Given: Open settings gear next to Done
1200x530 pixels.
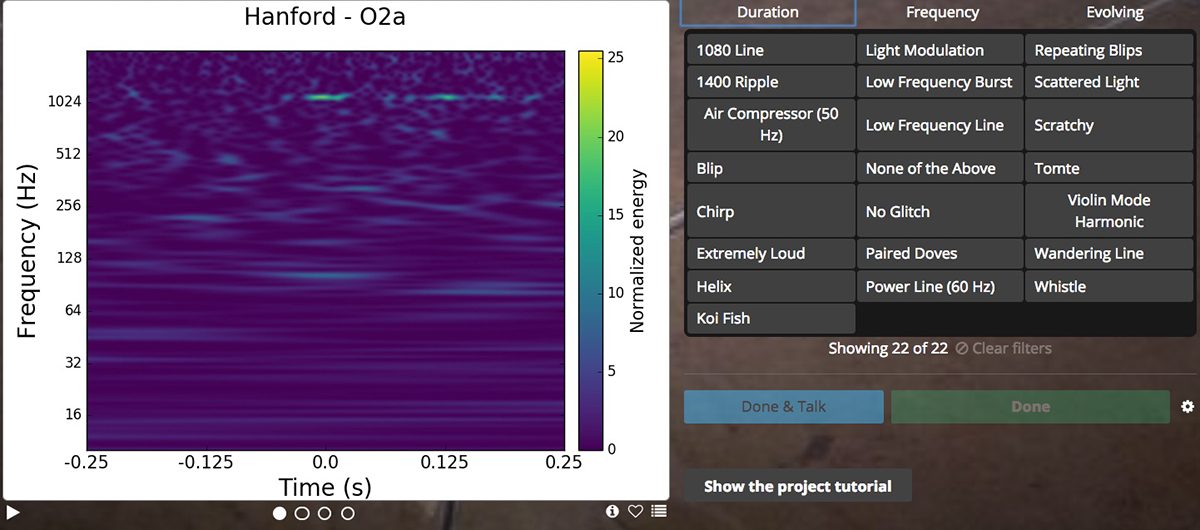Looking at the screenshot, I should [x=1187, y=407].
